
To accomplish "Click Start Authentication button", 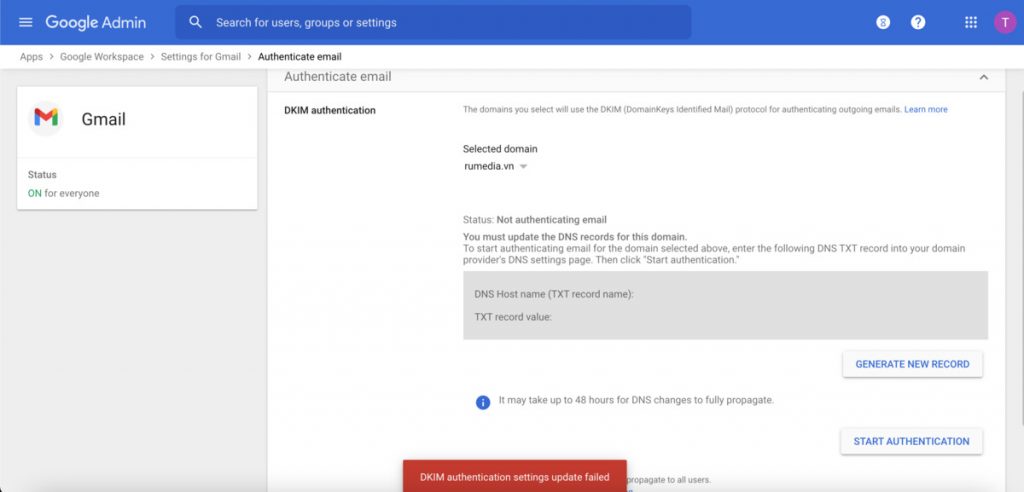I will [911, 441].
